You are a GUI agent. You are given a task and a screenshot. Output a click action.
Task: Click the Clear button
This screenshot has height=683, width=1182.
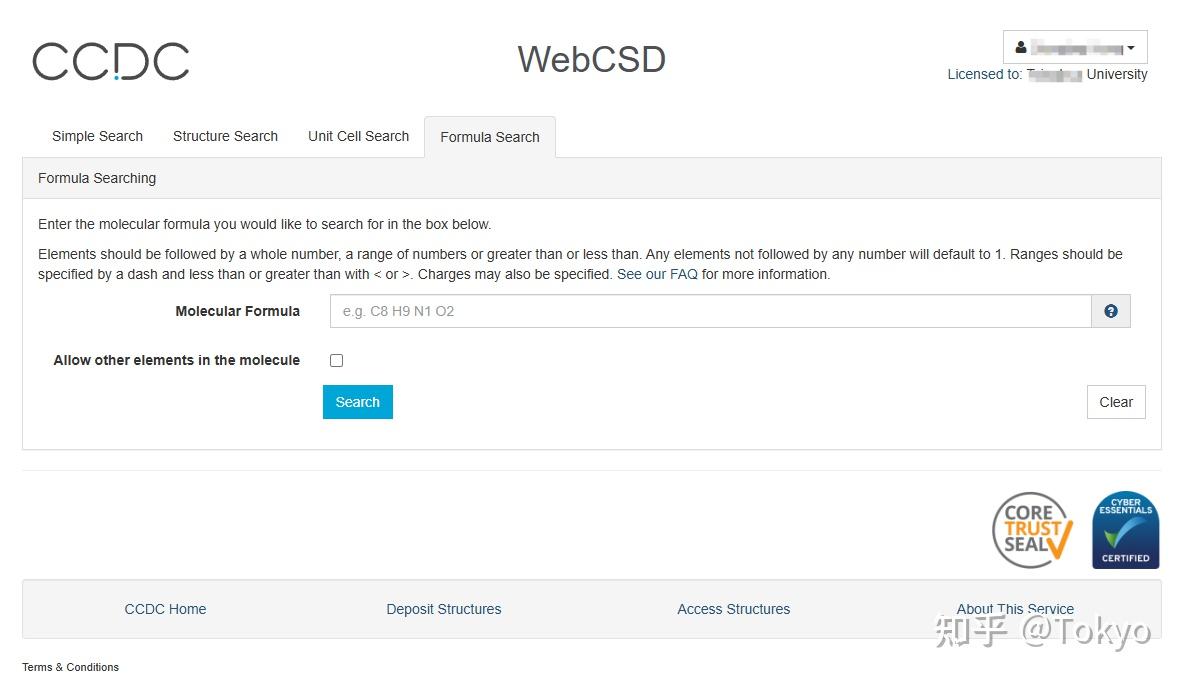click(x=1116, y=402)
